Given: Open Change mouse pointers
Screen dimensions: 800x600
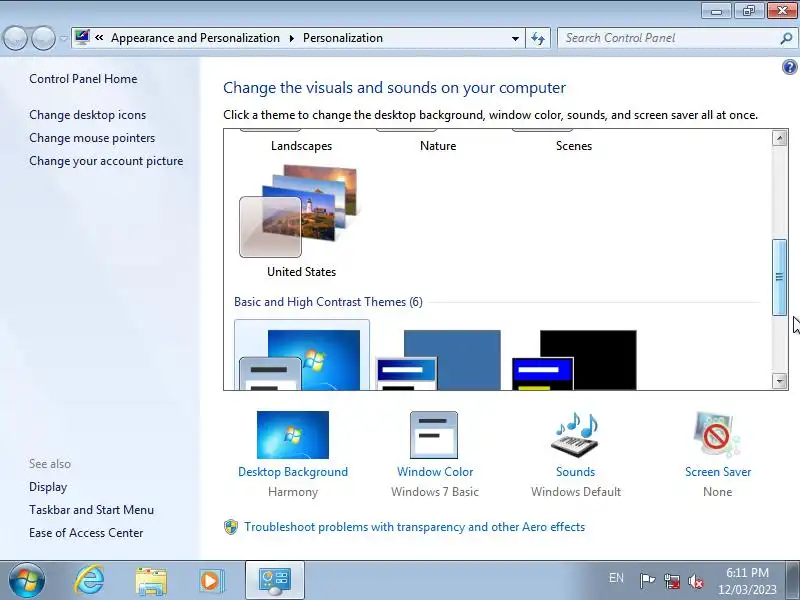Looking at the screenshot, I should click(92, 138).
